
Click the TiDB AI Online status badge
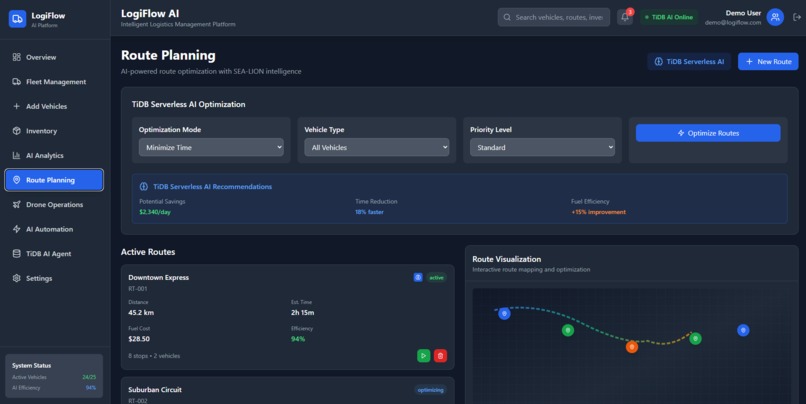tap(669, 17)
